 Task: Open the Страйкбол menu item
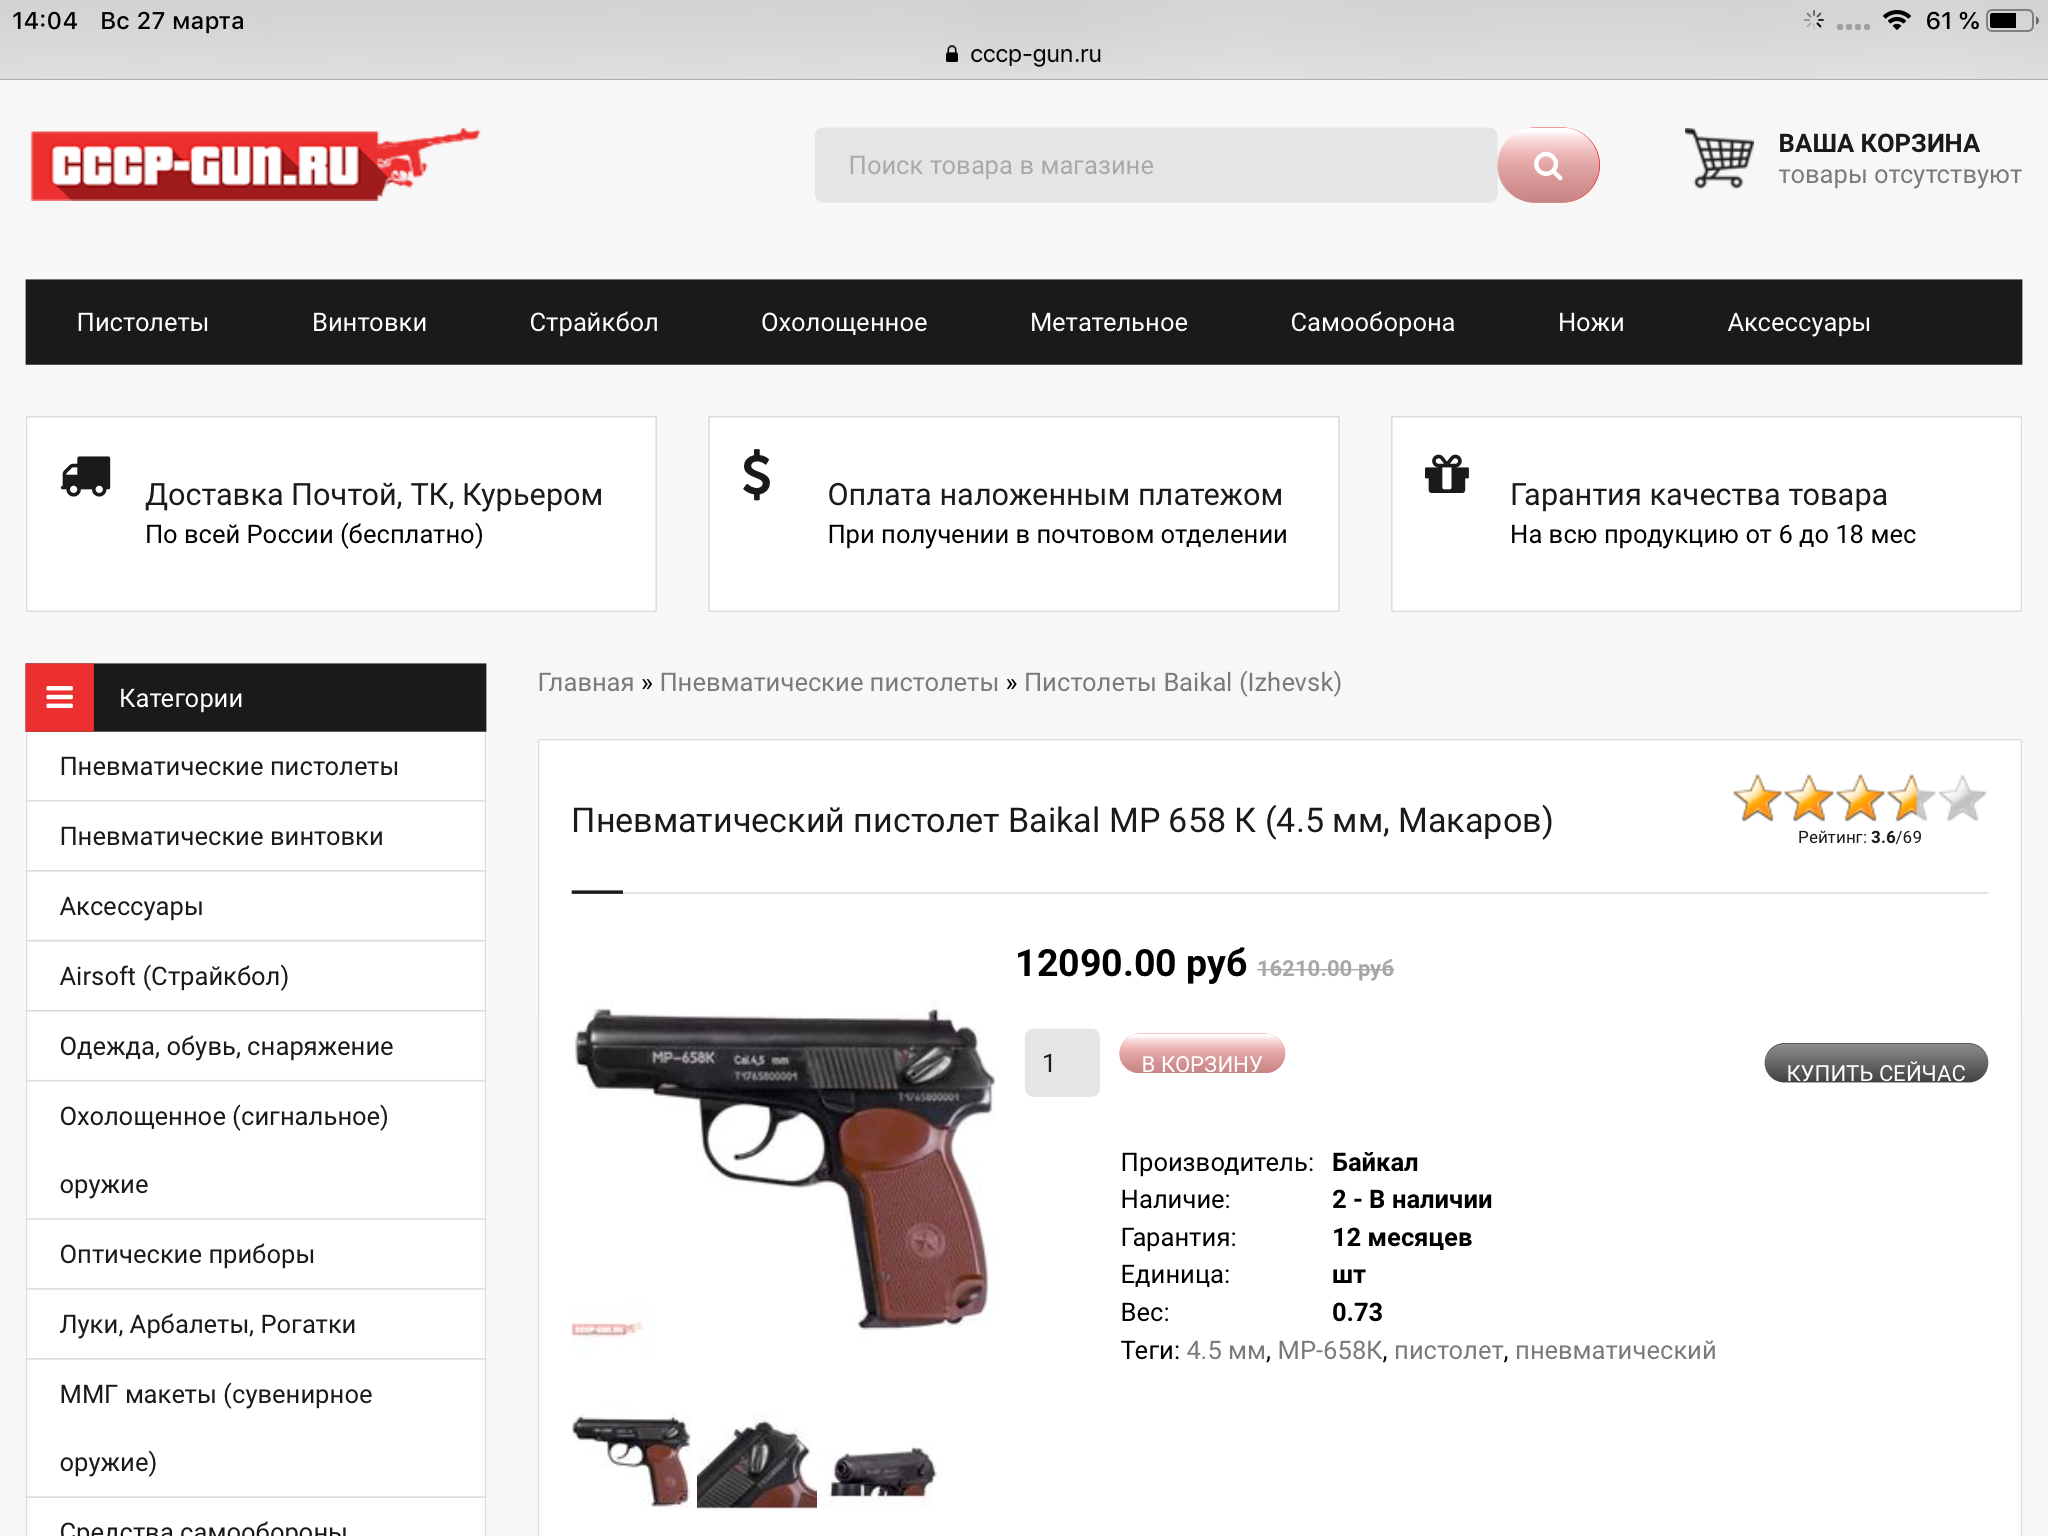click(x=594, y=322)
